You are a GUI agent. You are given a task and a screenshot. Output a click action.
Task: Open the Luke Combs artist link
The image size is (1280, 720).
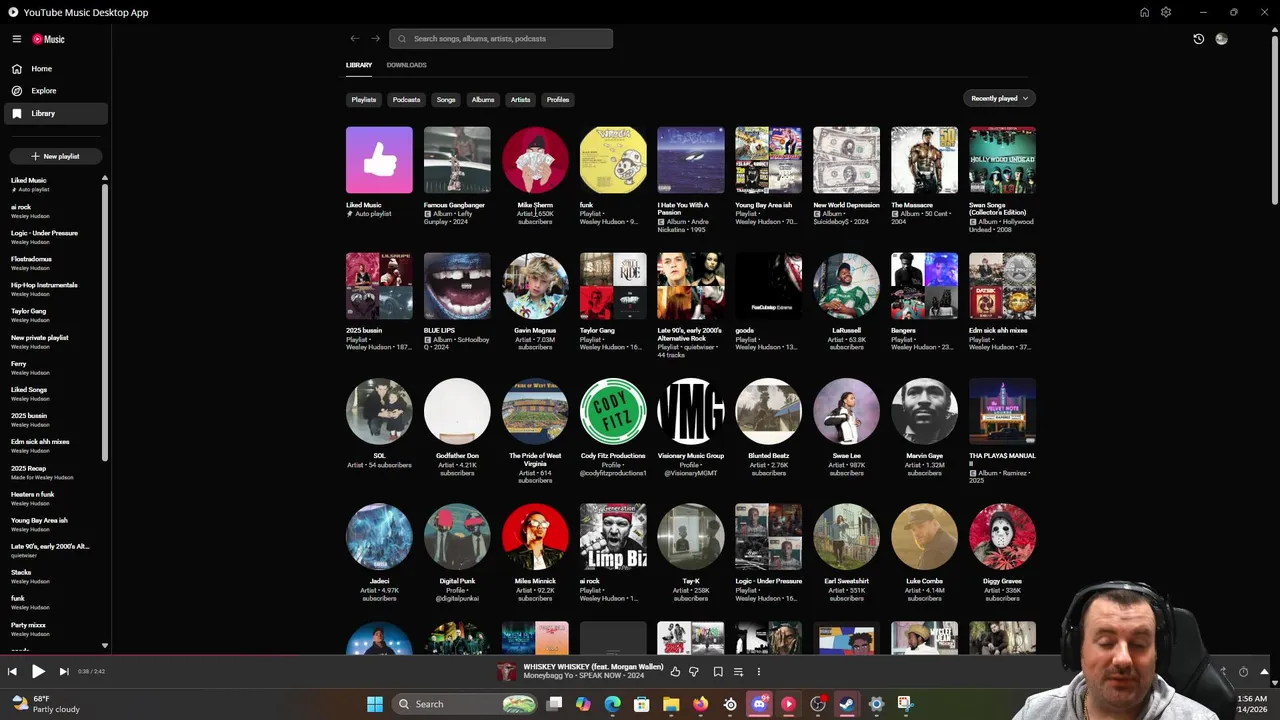tap(924, 581)
